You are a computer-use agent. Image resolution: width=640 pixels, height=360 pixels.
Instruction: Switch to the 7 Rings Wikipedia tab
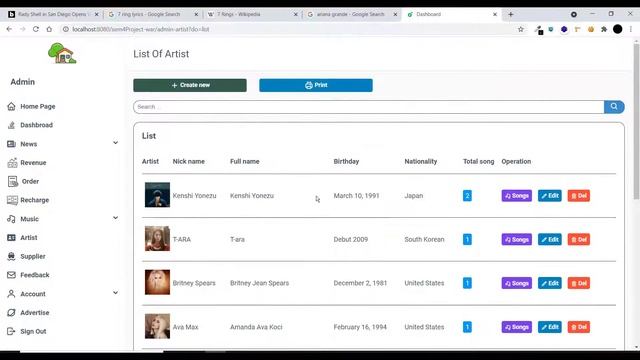click(252, 14)
